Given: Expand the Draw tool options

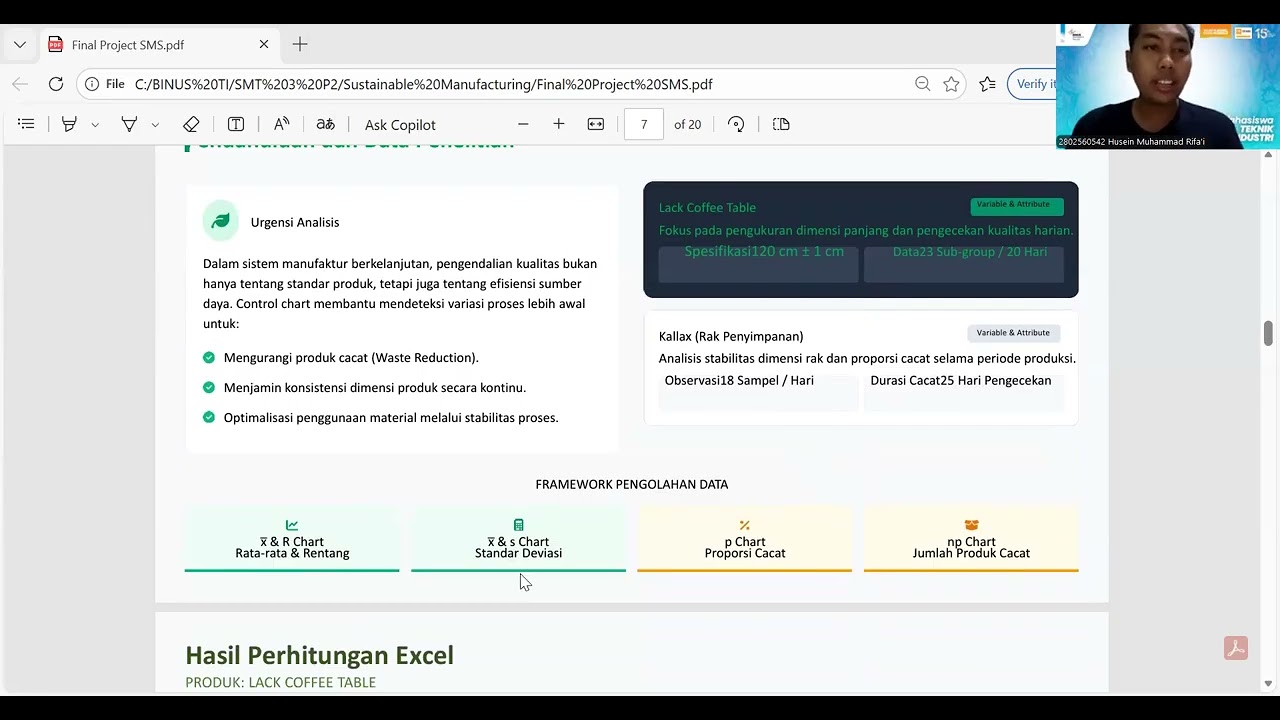Looking at the screenshot, I should (x=155, y=124).
